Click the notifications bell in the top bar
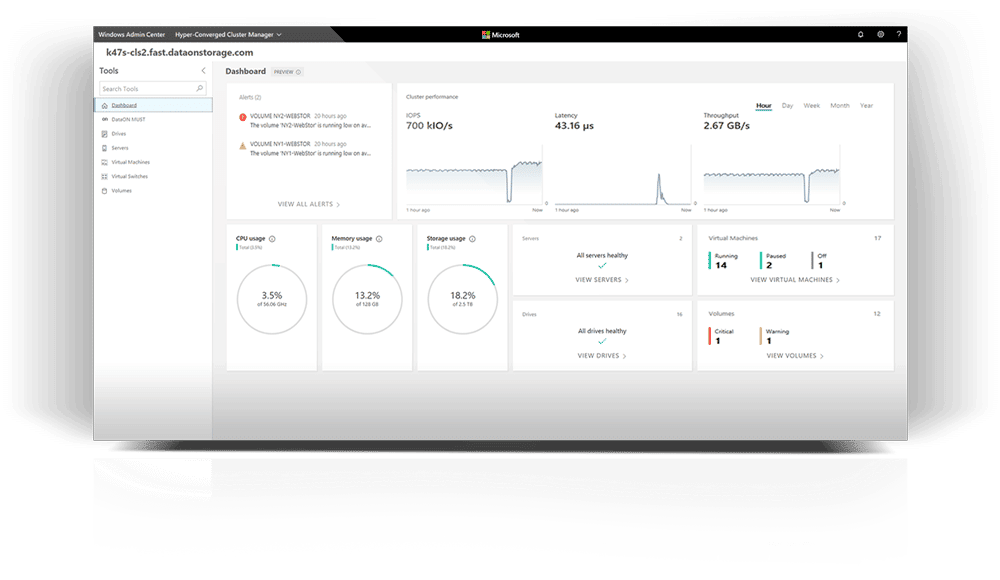 point(859,34)
